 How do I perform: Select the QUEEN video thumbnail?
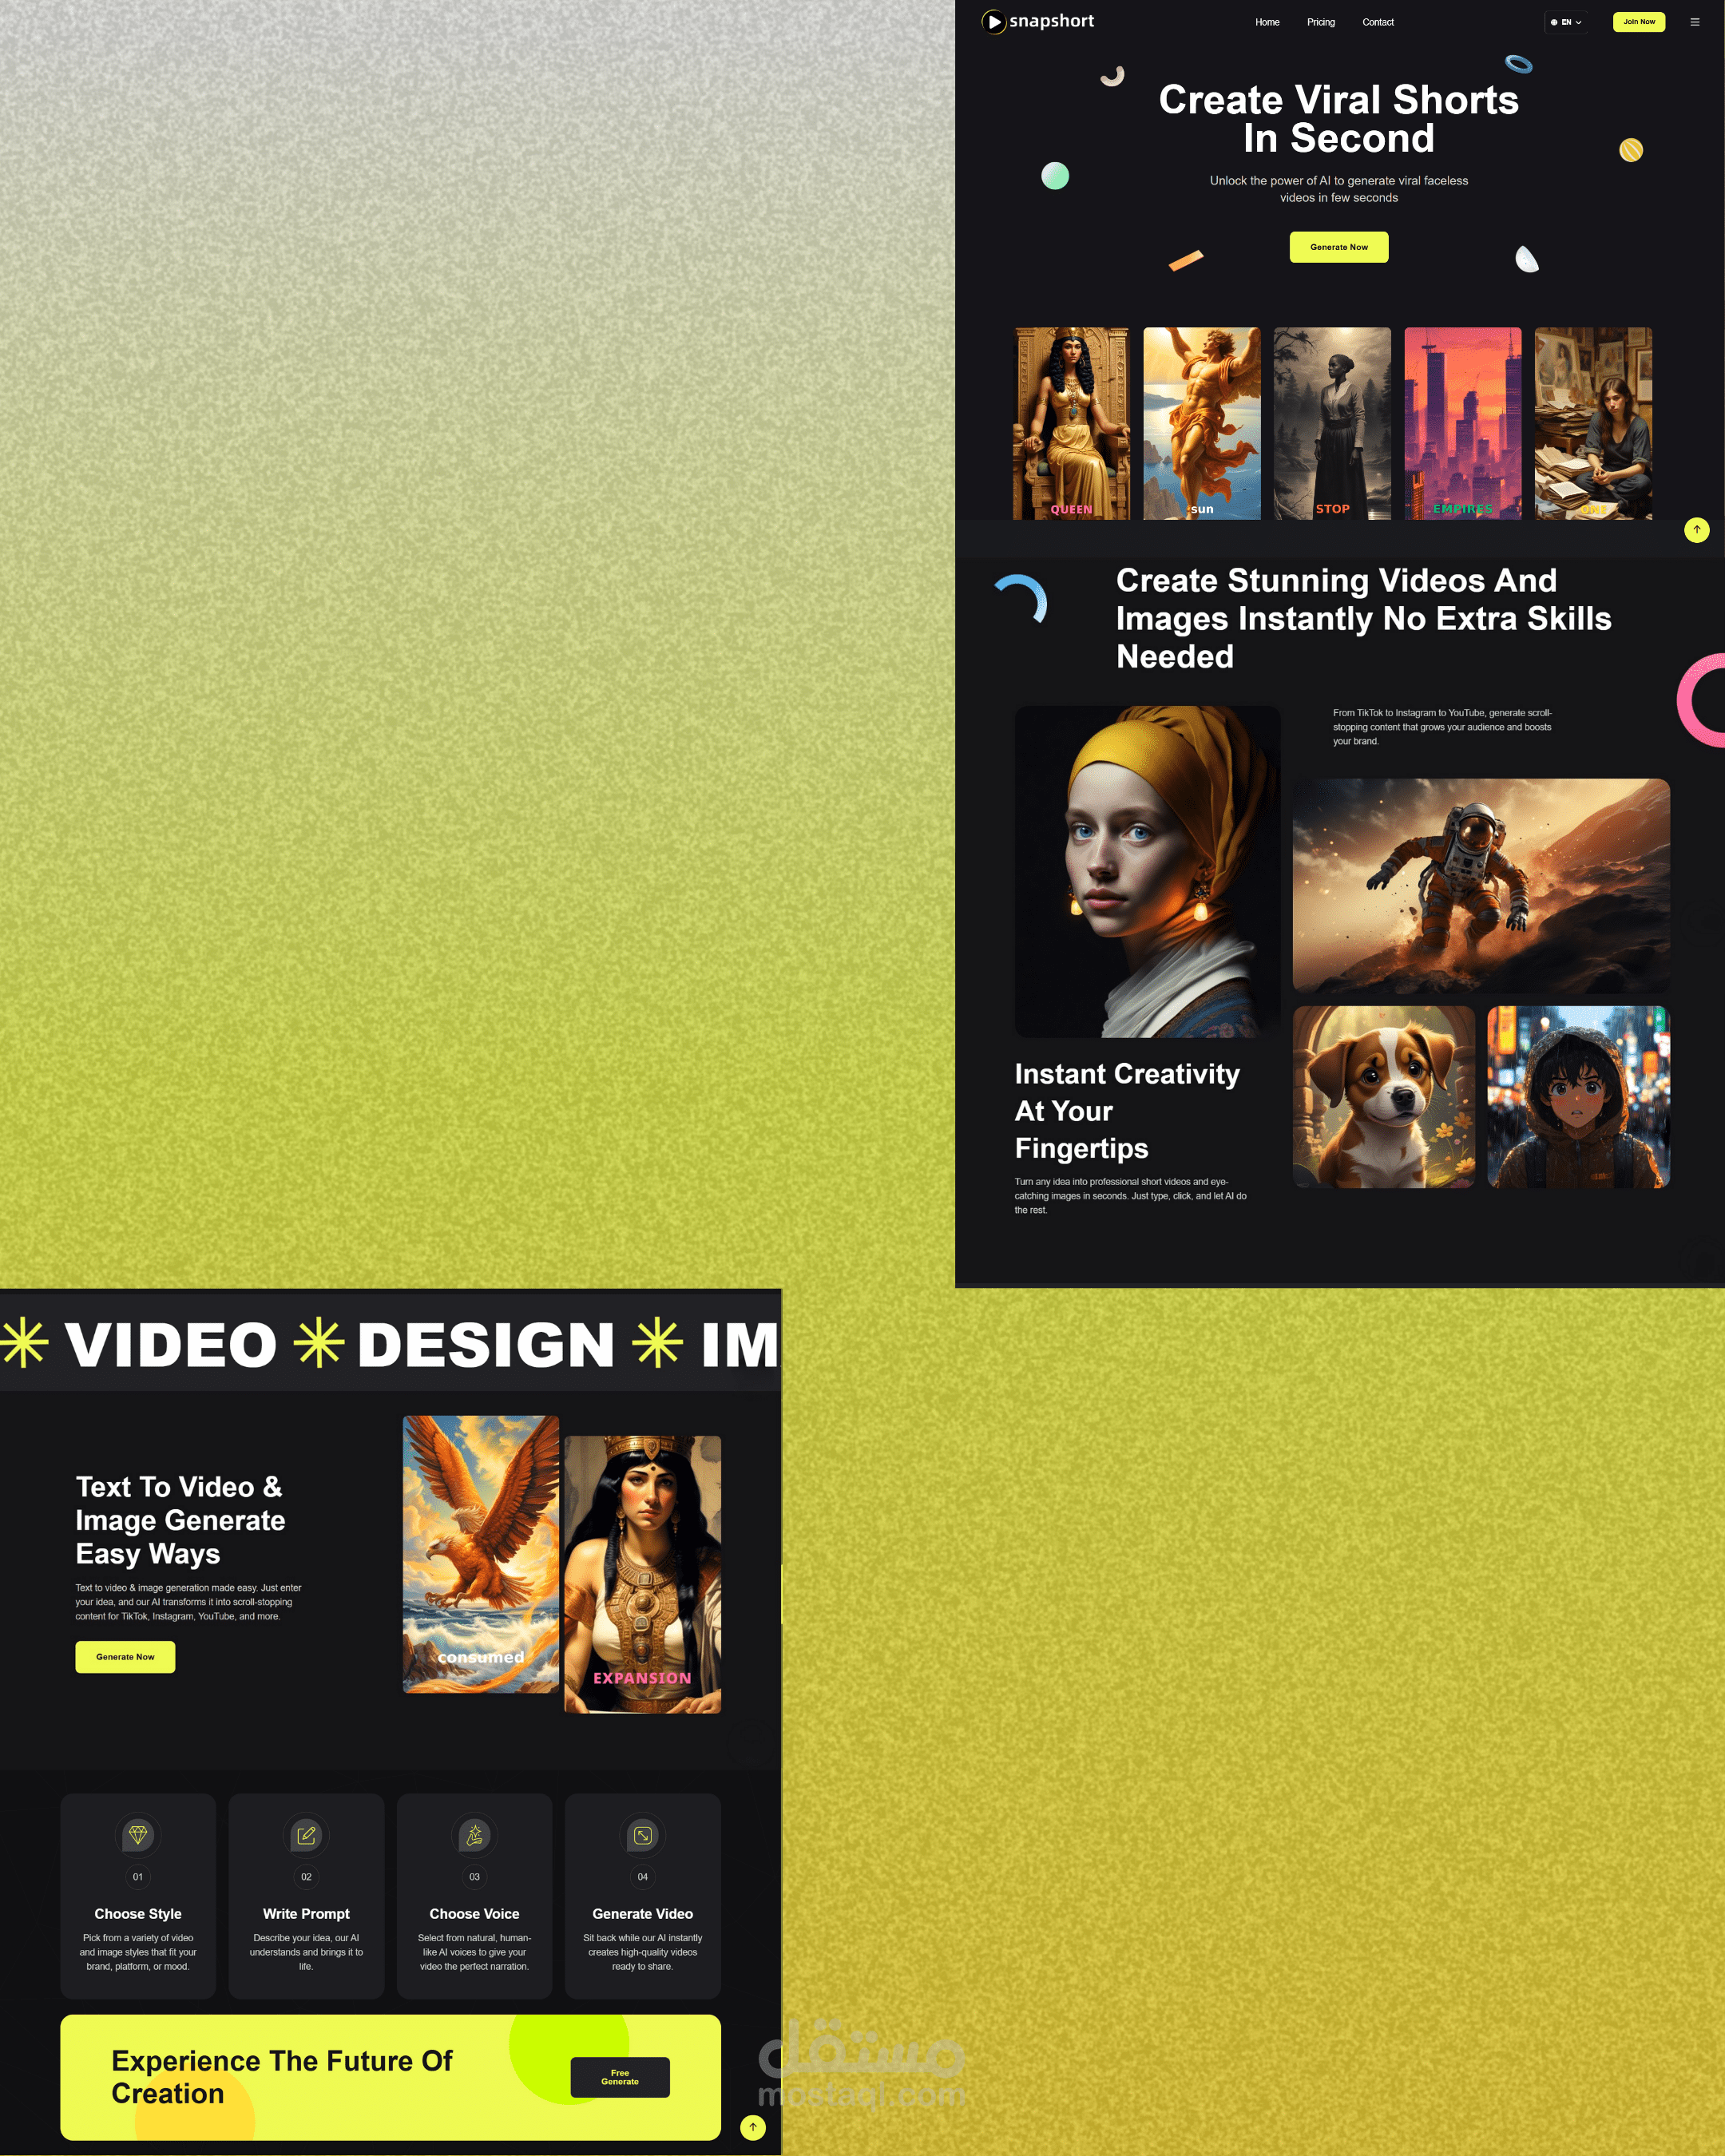point(1071,423)
